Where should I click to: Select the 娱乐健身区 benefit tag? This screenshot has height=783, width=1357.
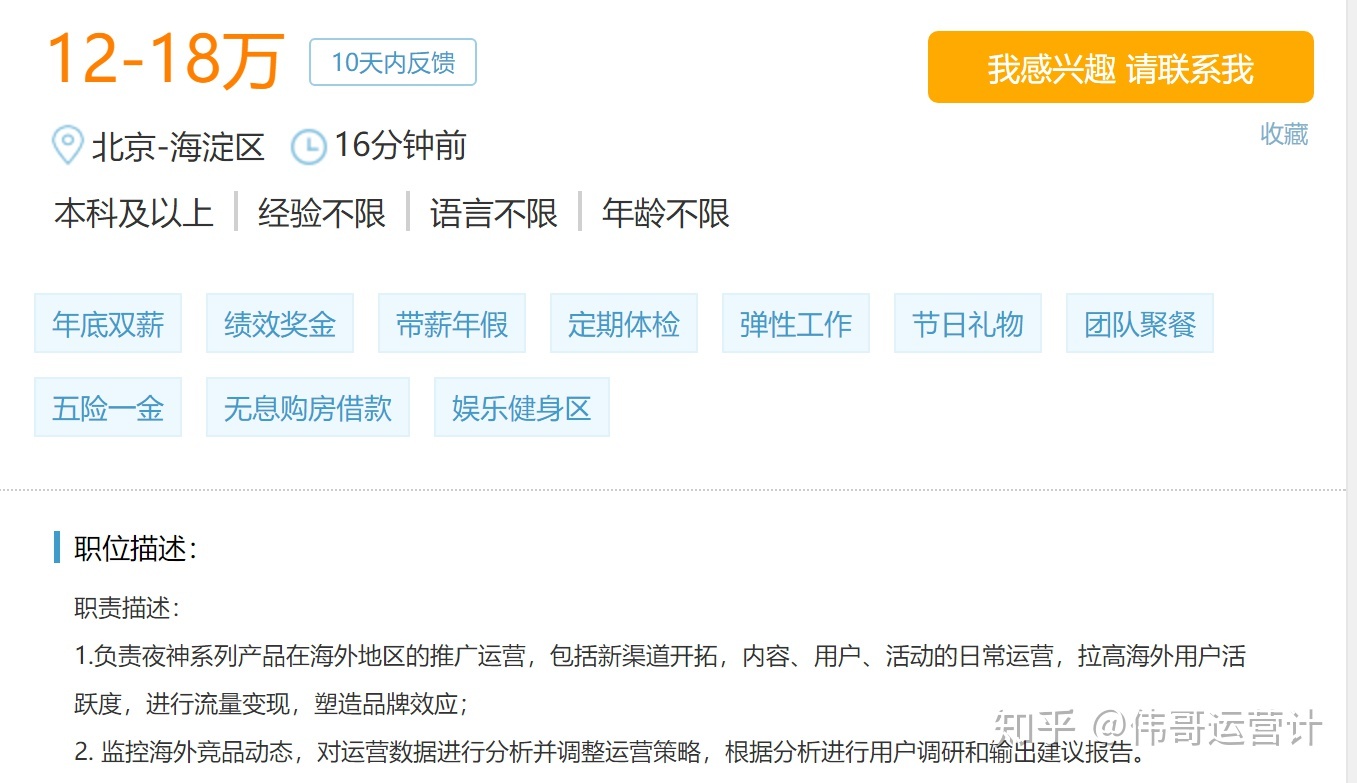(522, 408)
